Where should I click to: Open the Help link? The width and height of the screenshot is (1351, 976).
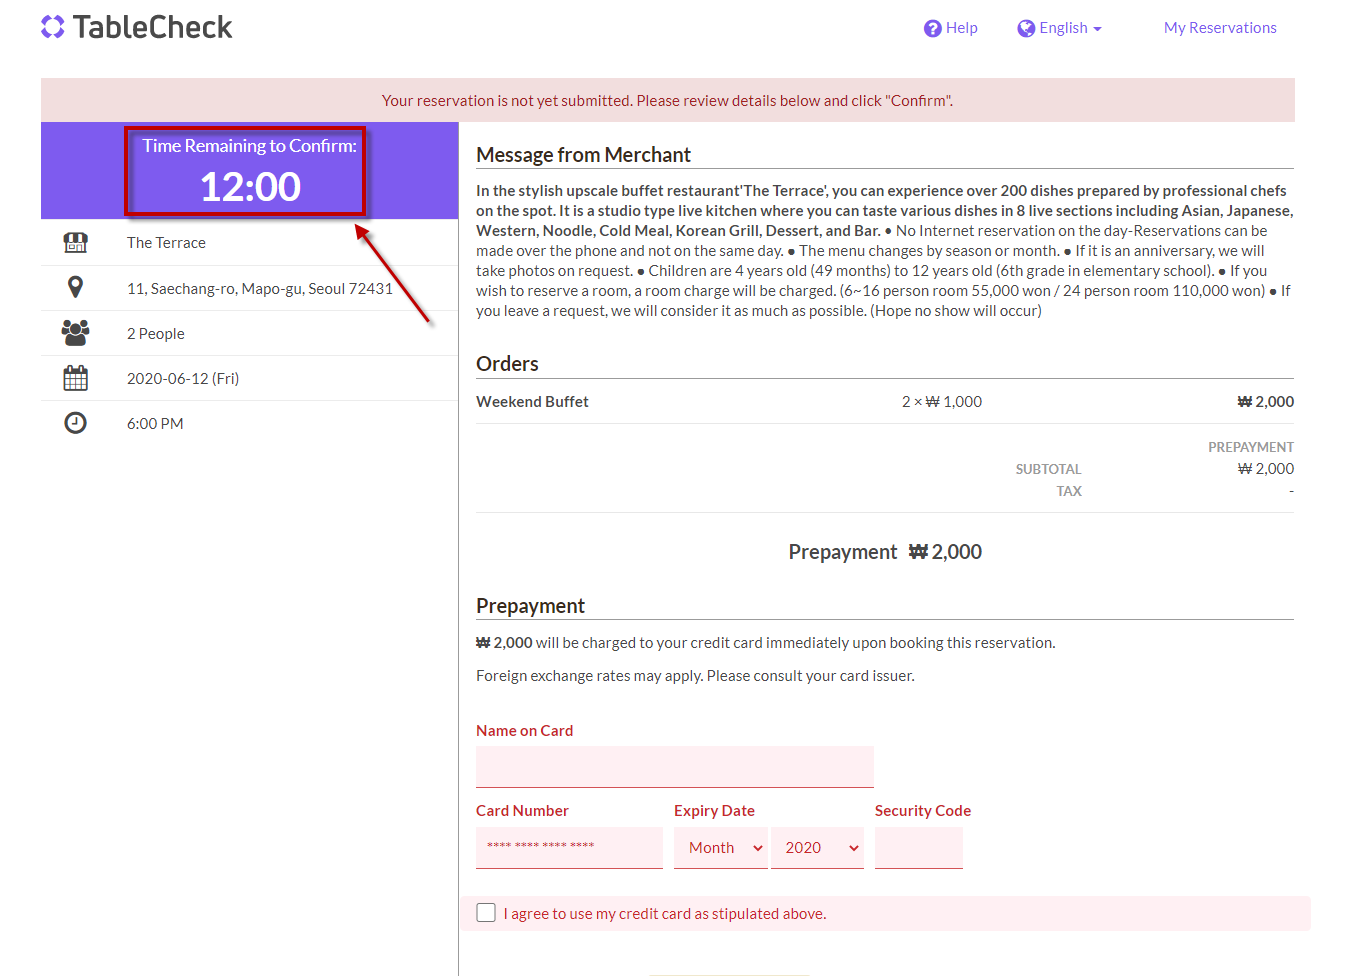(x=950, y=28)
